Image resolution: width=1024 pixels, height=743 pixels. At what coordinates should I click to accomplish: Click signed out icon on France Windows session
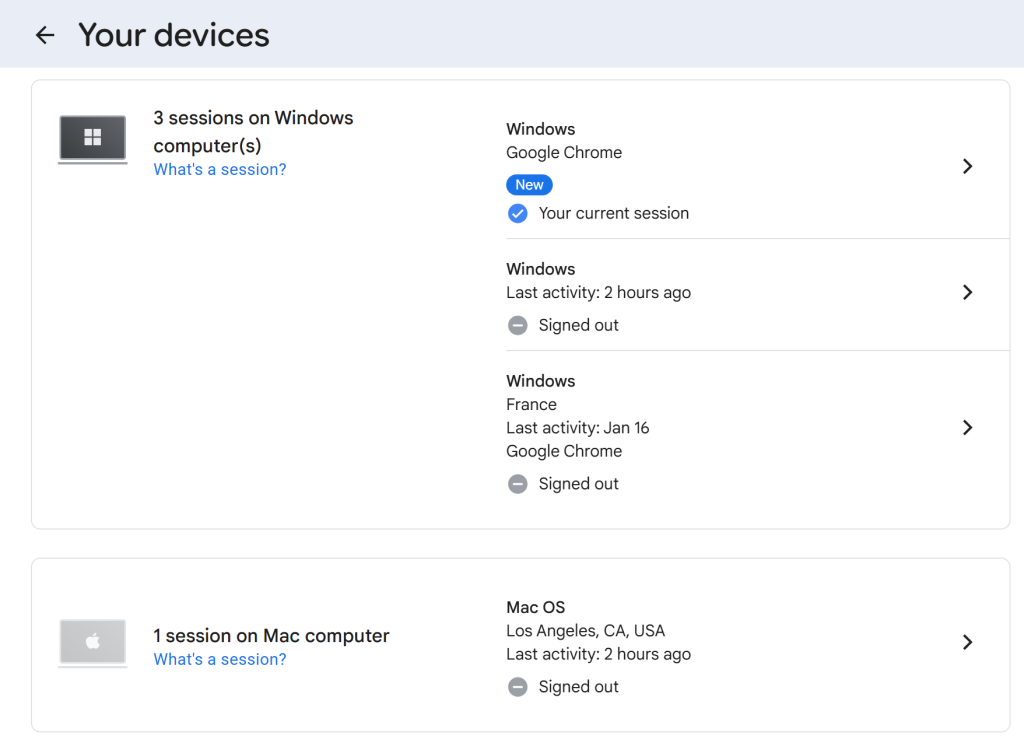click(x=517, y=484)
